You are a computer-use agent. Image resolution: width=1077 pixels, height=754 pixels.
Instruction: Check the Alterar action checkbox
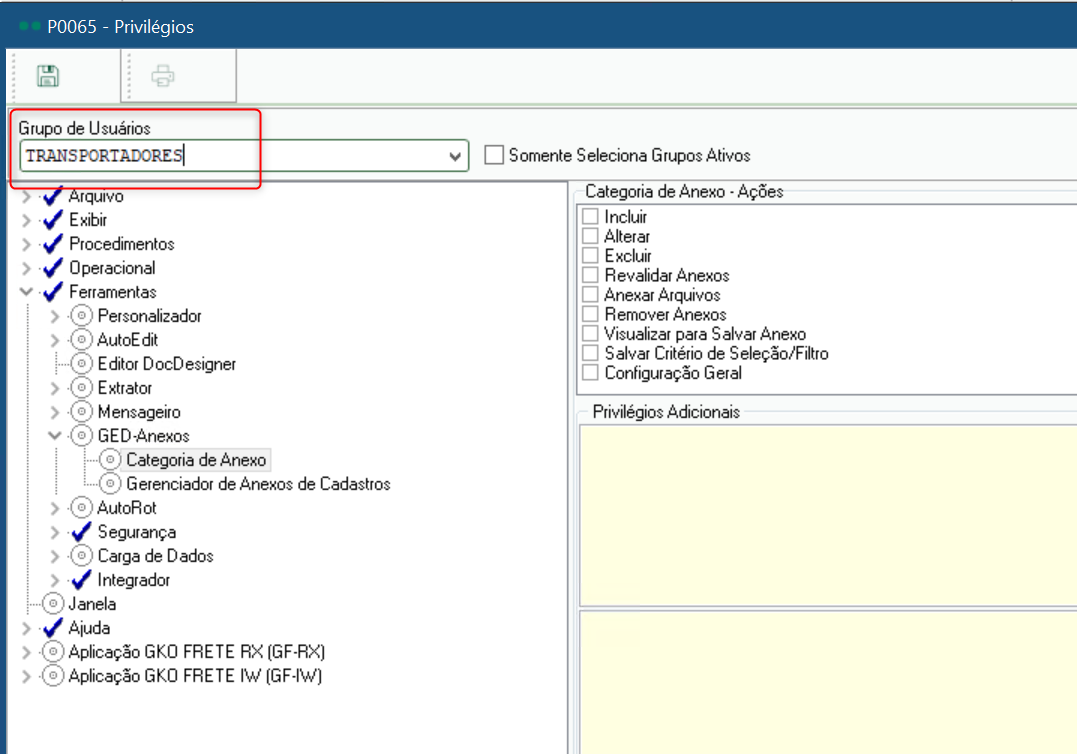590,236
